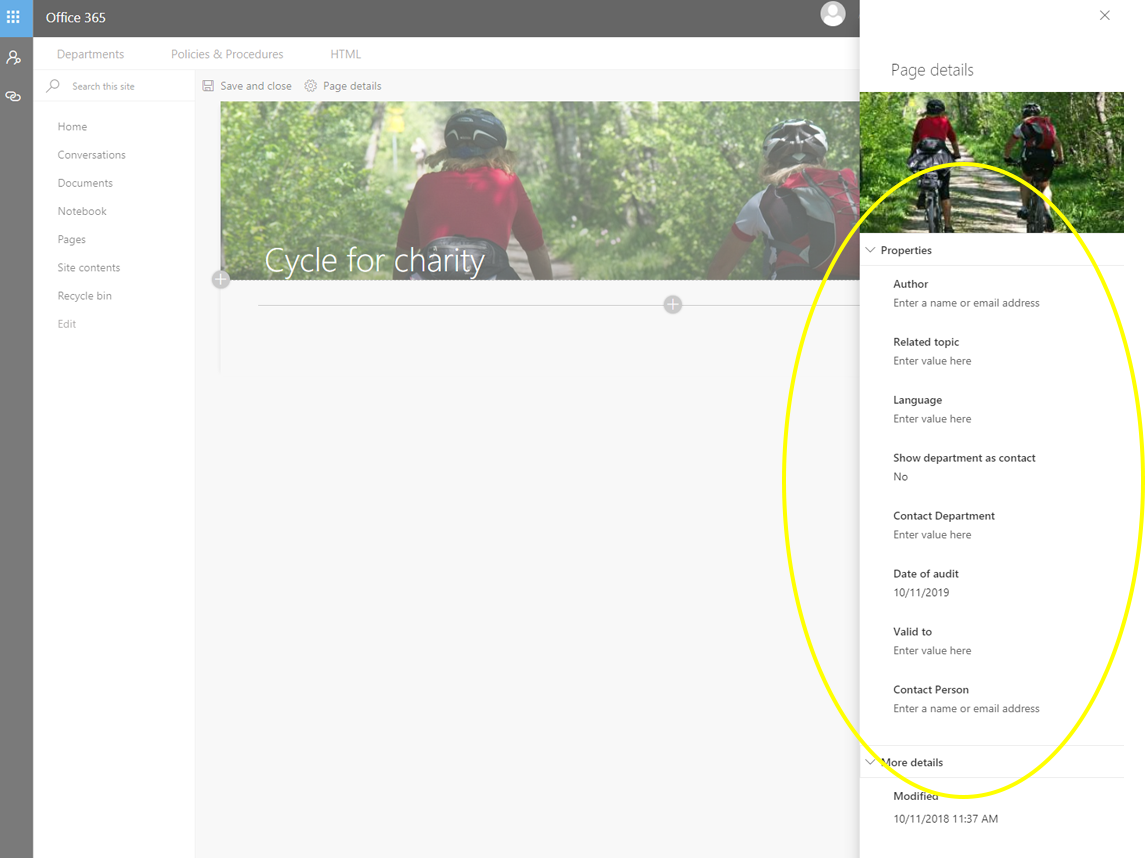
Task: Edit the Date of audit 10/11/2019
Action: click(x=921, y=593)
